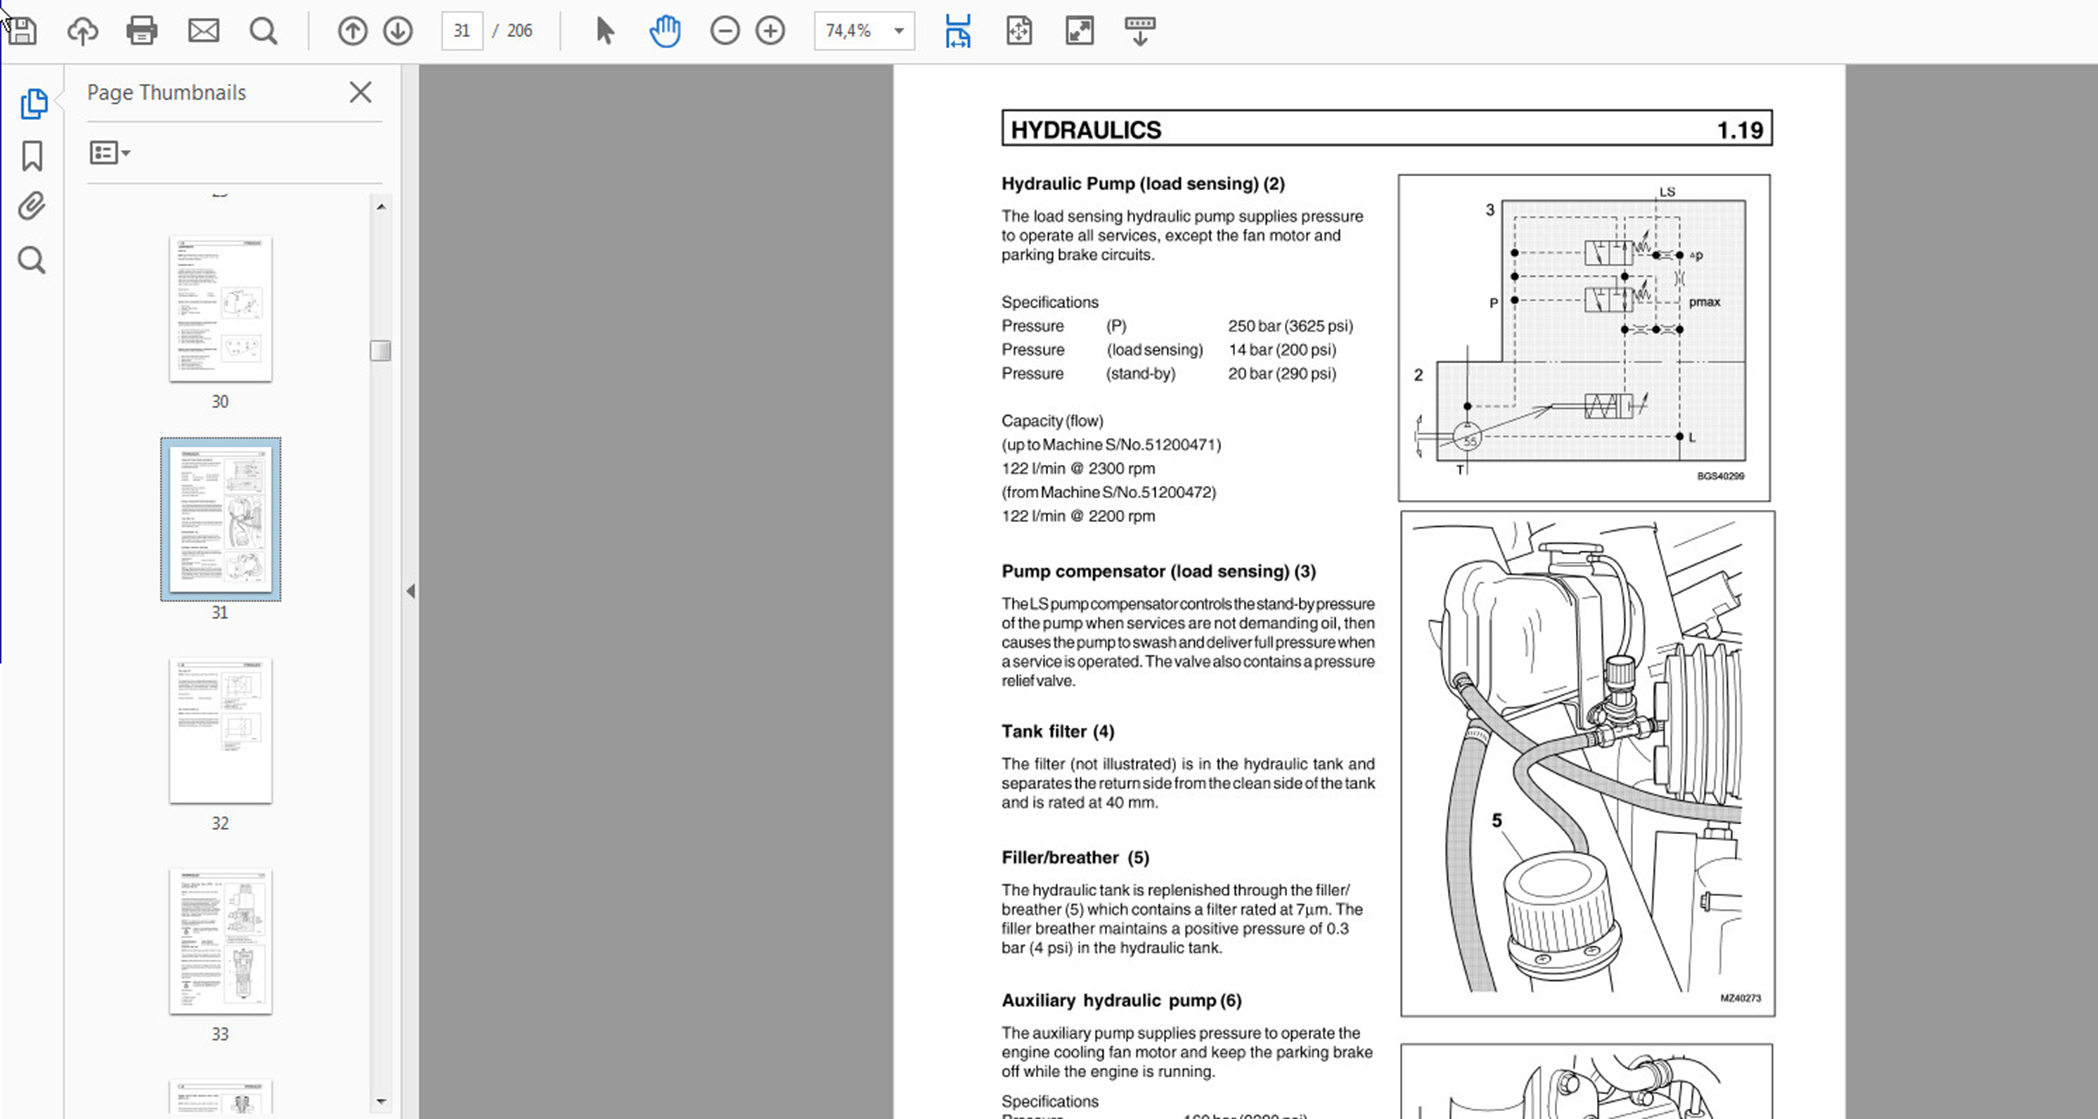The width and height of the screenshot is (2098, 1119).
Task: Go to next page with down arrow
Action: [398, 31]
